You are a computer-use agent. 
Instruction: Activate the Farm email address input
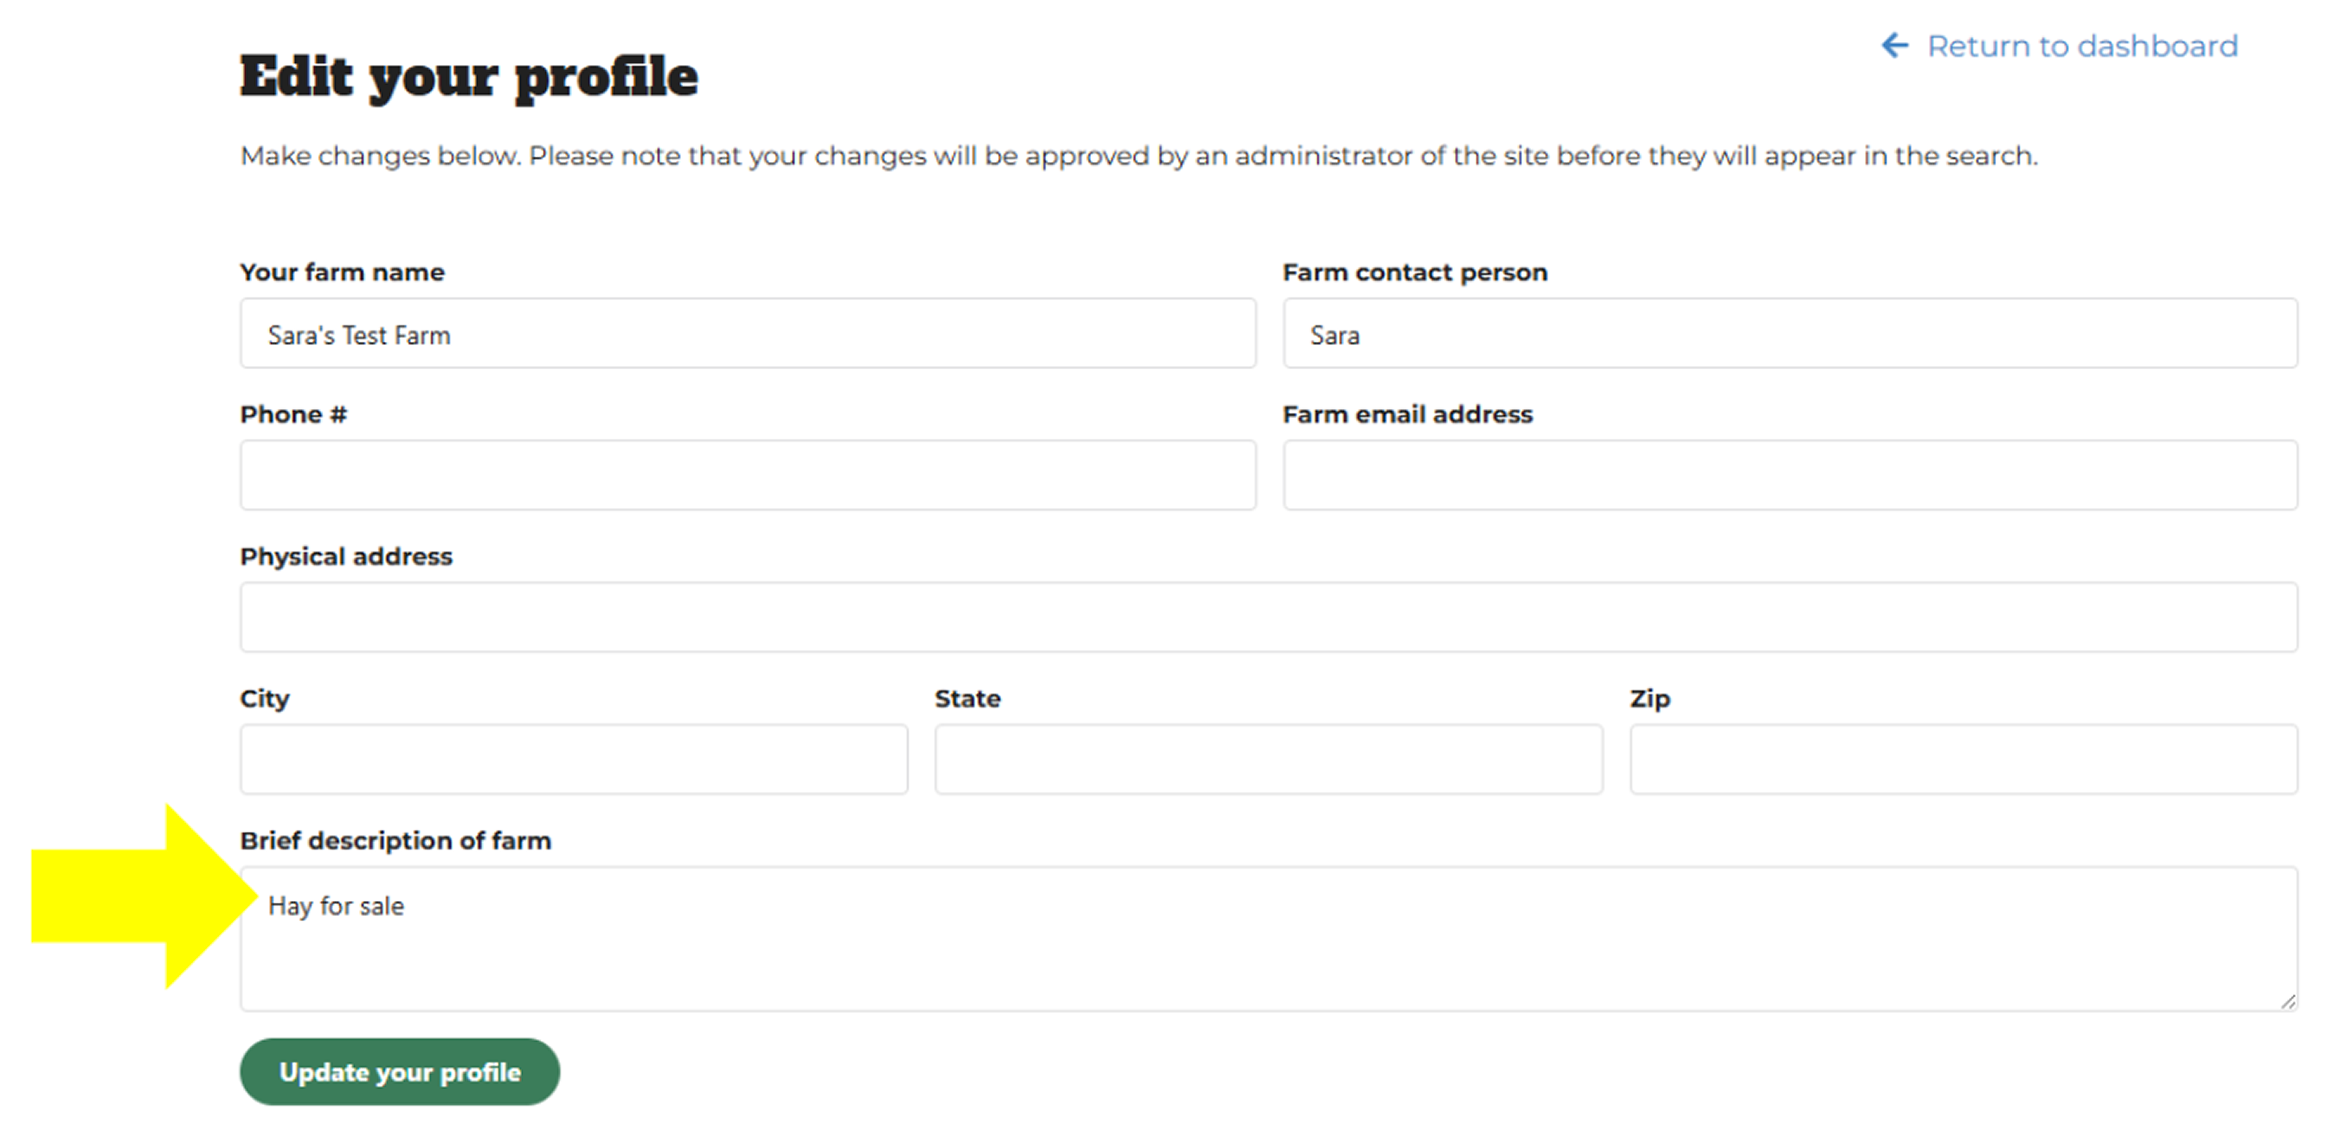(1790, 476)
